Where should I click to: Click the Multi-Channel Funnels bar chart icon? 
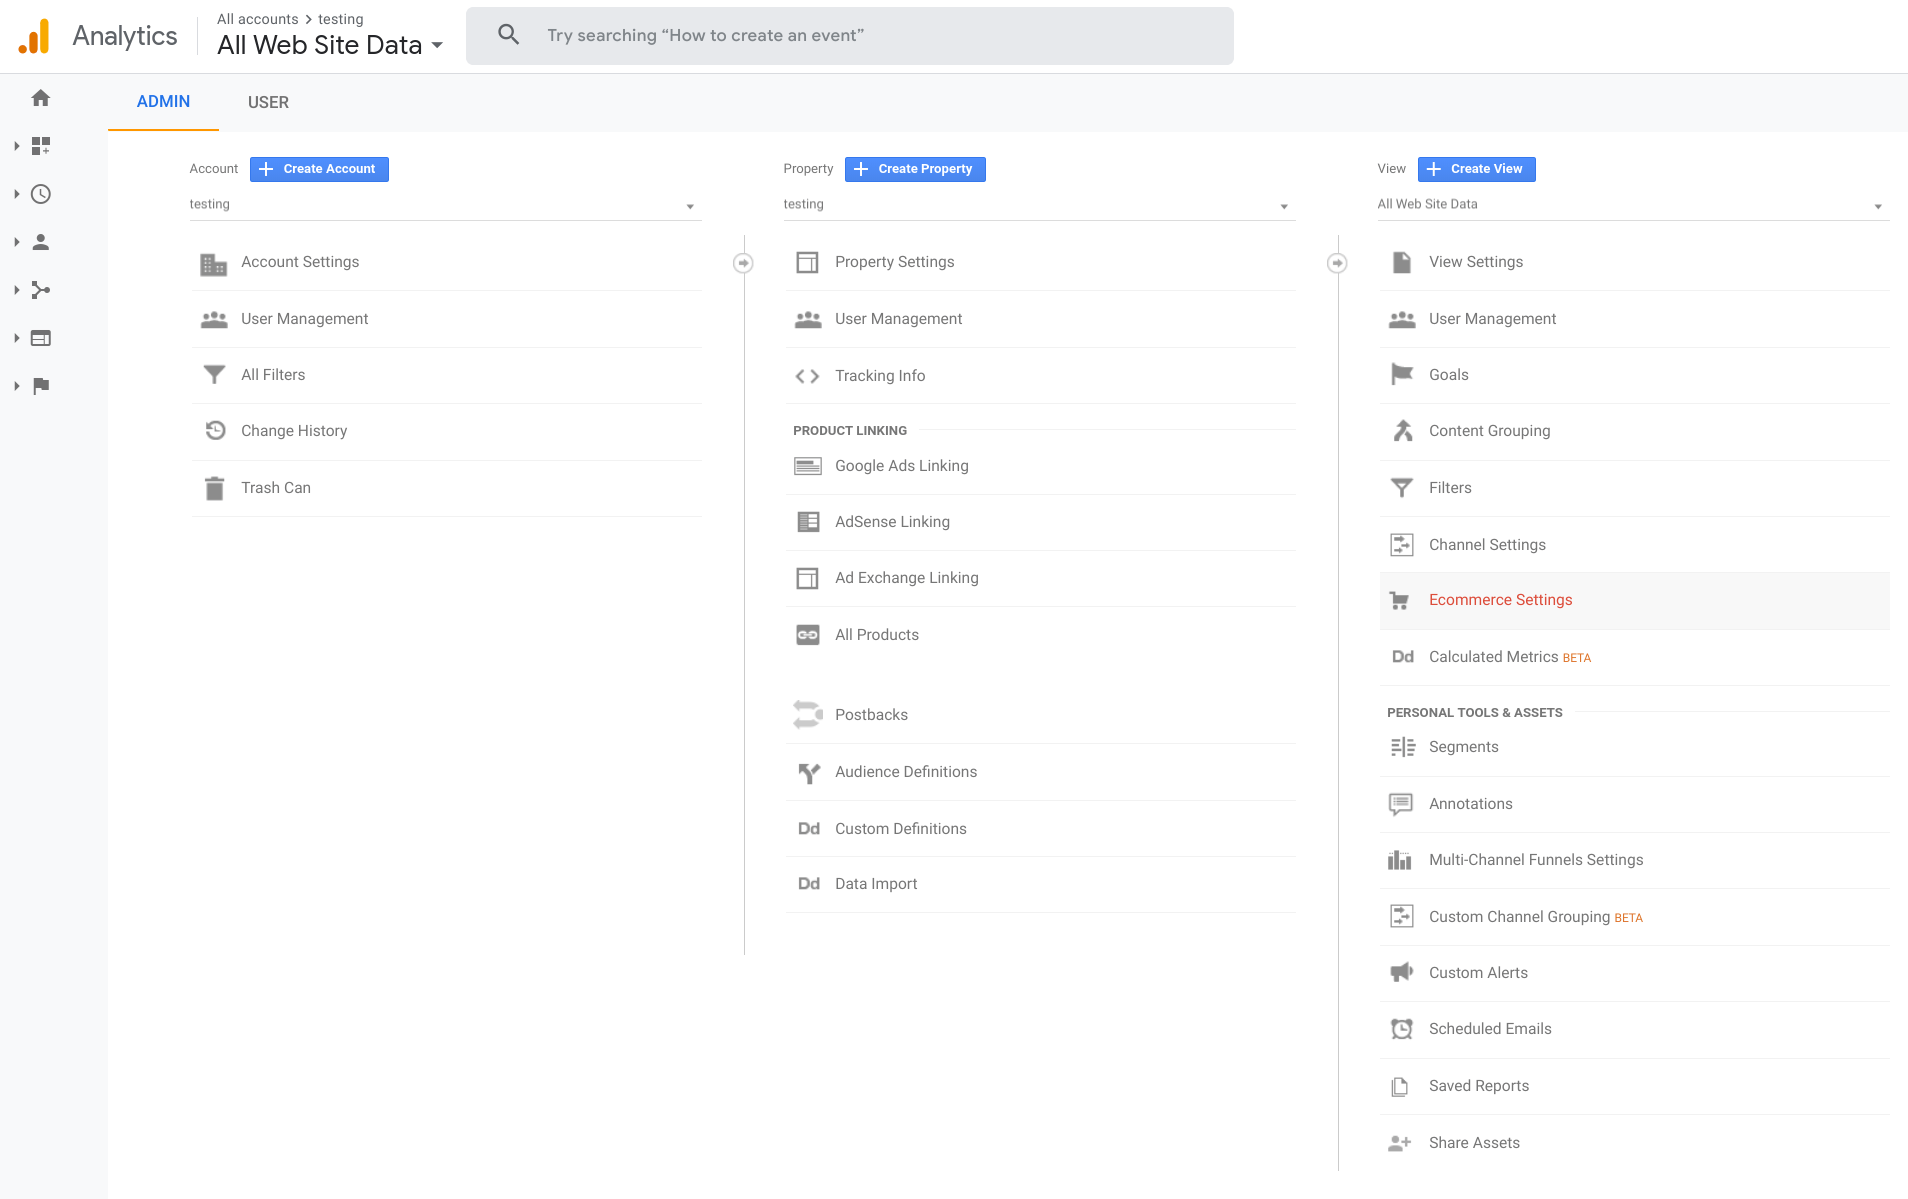1400,860
